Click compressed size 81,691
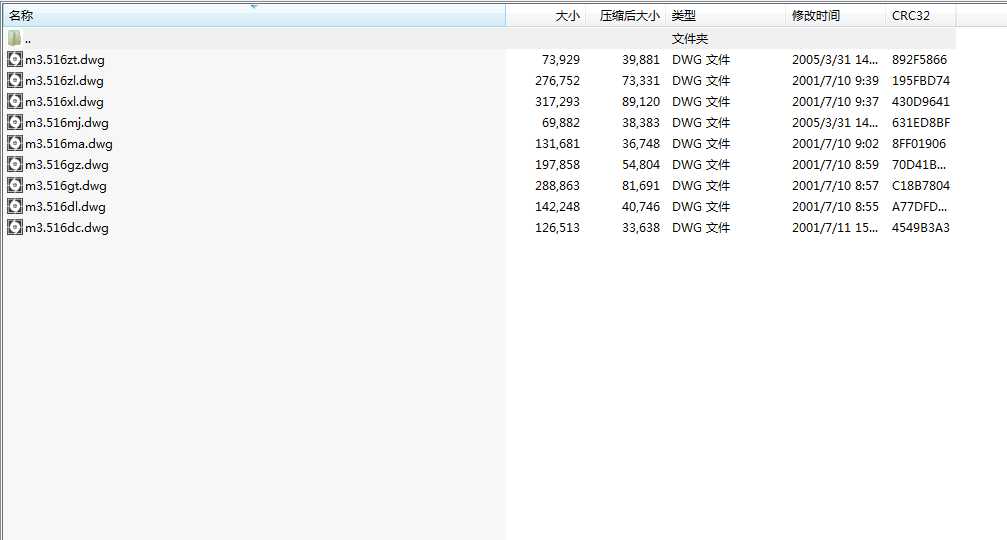The width and height of the screenshot is (1007, 540). coord(641,186)
